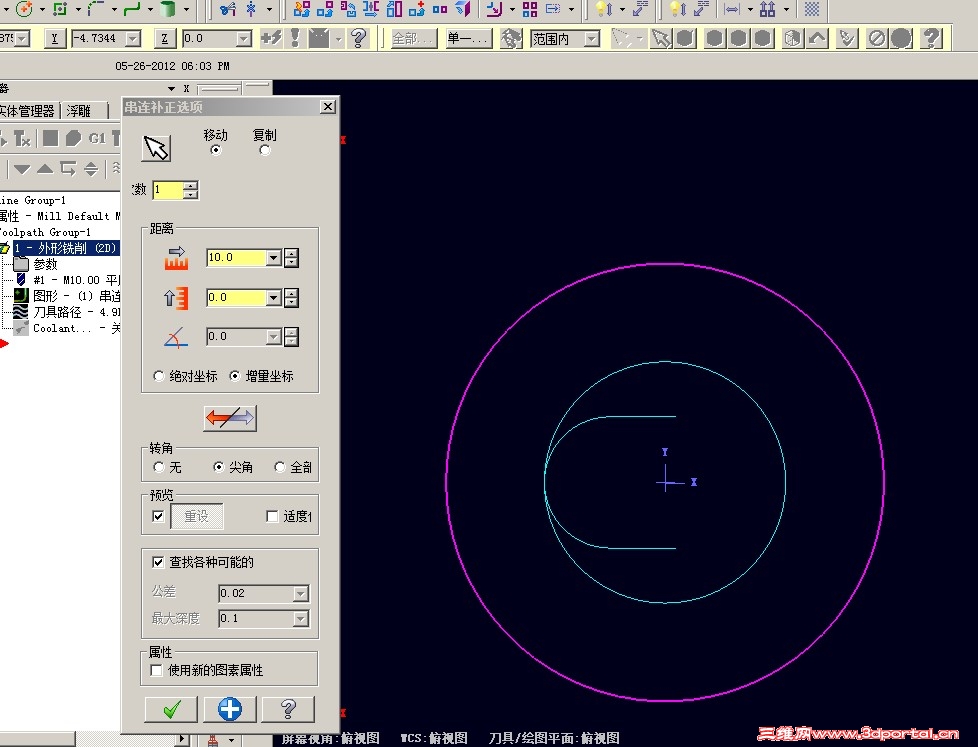Click the reverse direction arrow icon
The image size is (978, 747).
(228, 418)
